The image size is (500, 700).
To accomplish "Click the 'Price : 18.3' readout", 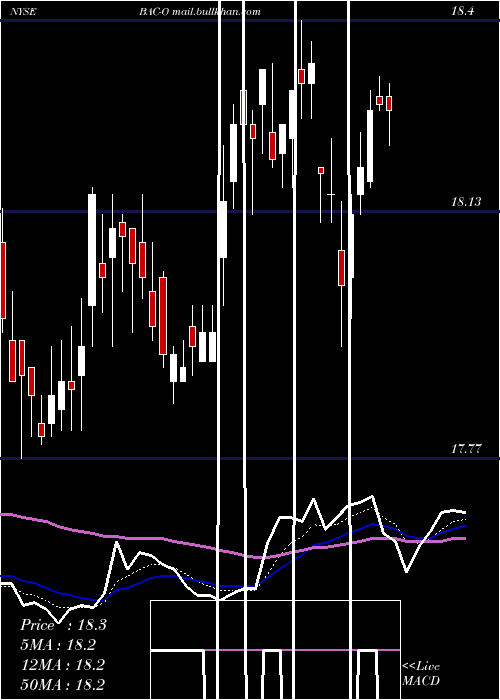I will [63, 625].
